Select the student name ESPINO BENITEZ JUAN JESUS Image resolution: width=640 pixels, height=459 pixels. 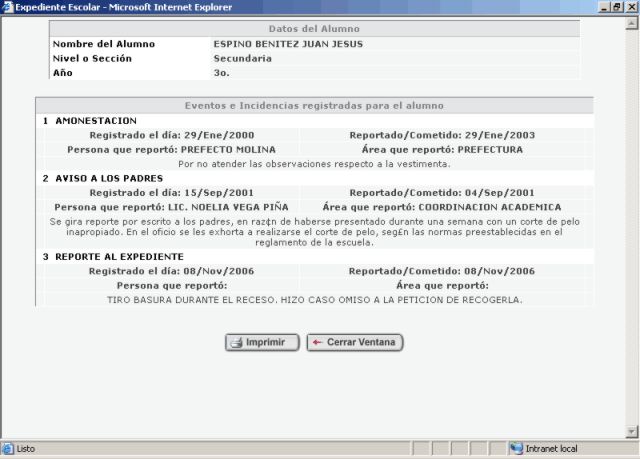pyautogui.click(x=288, y=44)
